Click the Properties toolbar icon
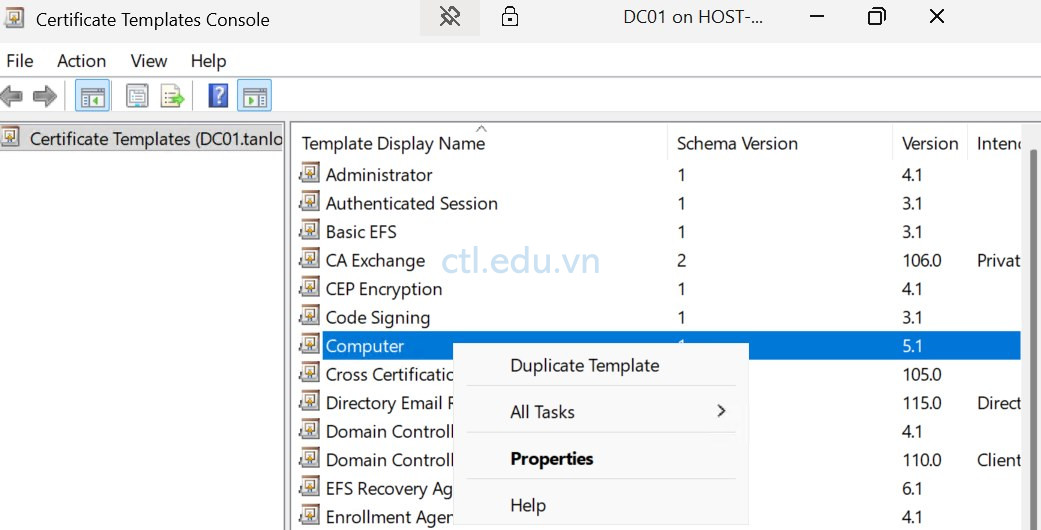The image size is (1041, 530). click(x=137, y=97)
